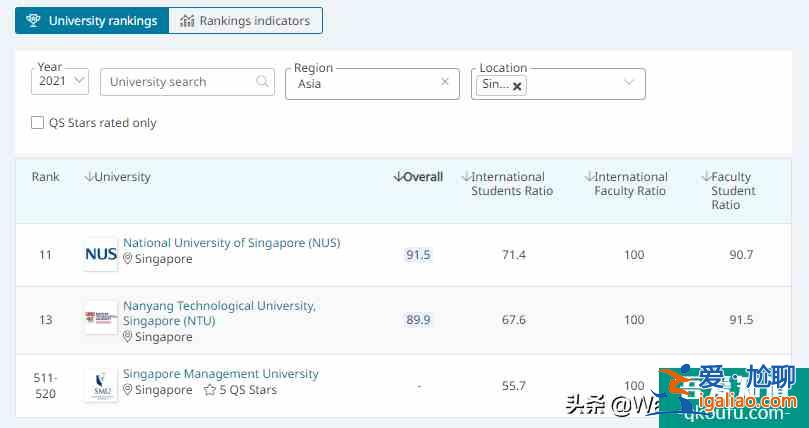This screenshot has width=809, height=428.
Task: Click the NUS university logo
Action: [101, 254]
